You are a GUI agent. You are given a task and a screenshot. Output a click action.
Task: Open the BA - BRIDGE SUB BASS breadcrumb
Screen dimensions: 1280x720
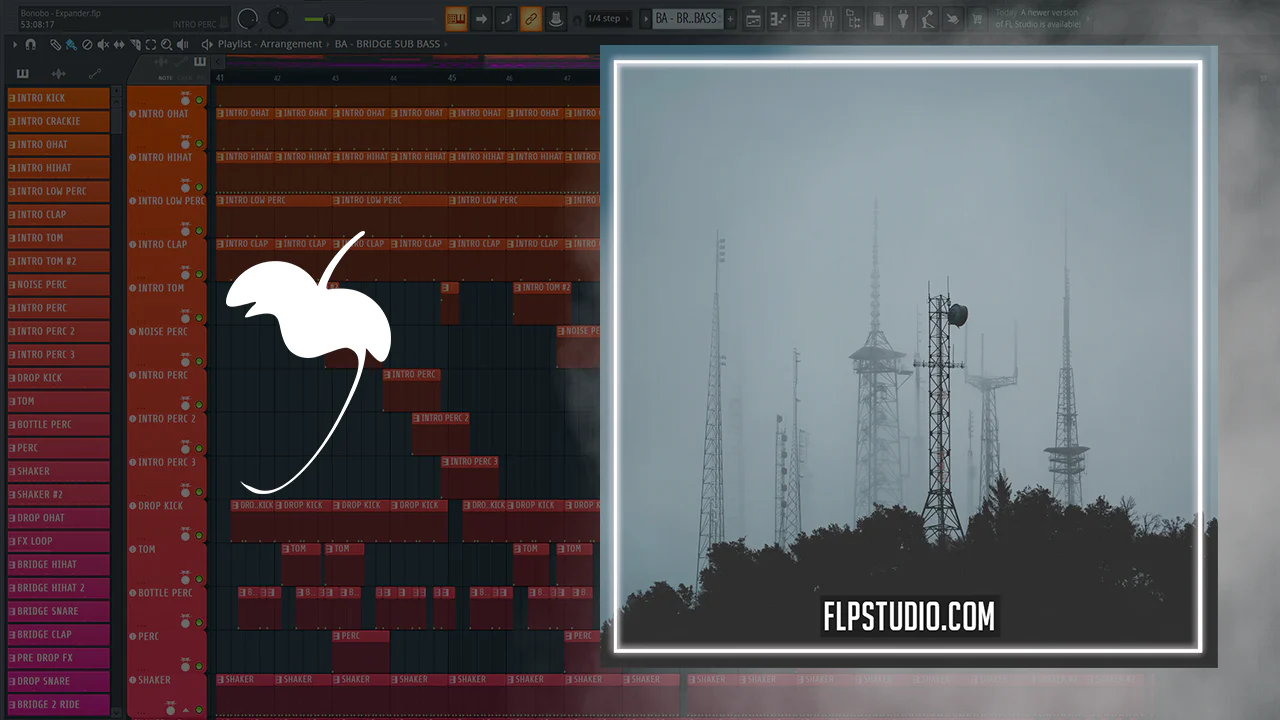tap(388, 44)
